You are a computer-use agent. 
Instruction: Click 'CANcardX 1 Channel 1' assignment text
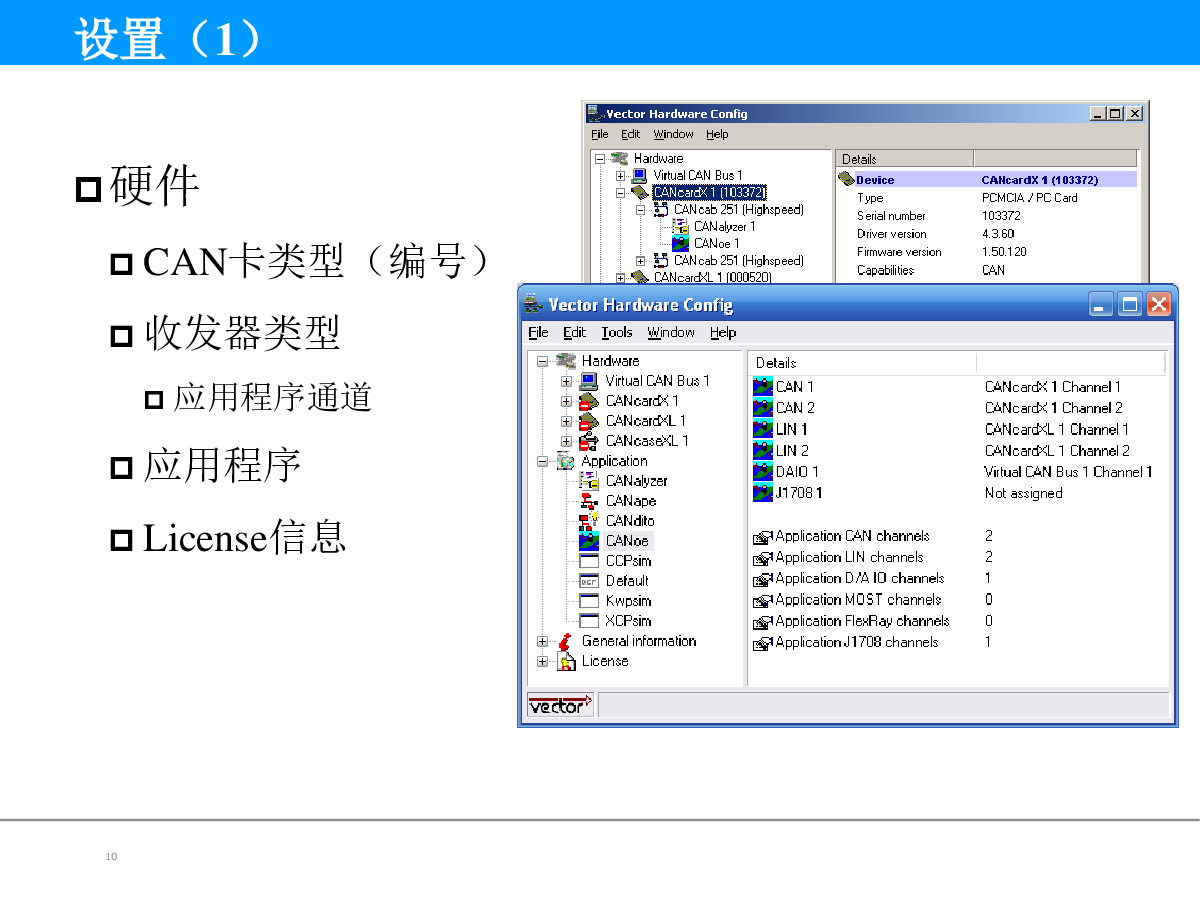pos(1053,387)
